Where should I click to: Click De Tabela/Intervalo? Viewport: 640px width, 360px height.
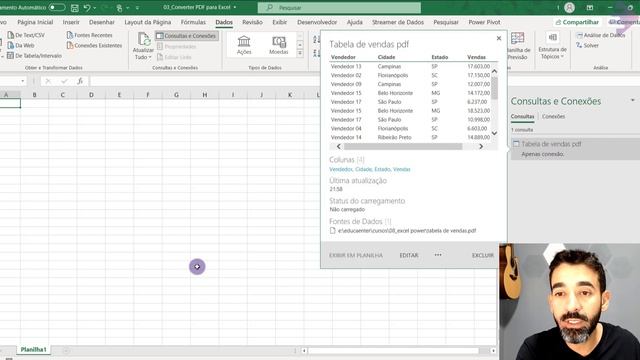click(34, 56)
